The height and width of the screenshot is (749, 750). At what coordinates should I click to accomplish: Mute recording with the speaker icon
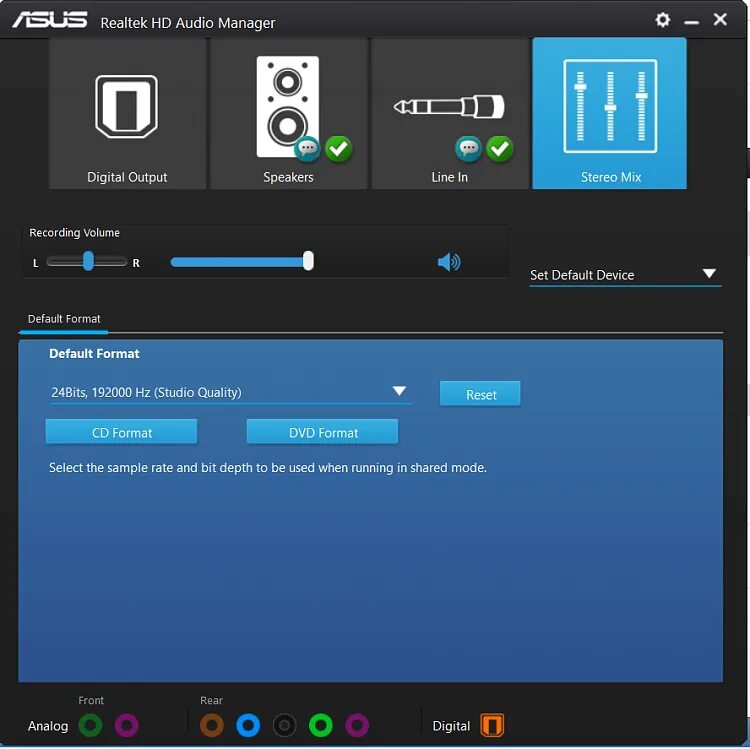click(x=449, y=262)
